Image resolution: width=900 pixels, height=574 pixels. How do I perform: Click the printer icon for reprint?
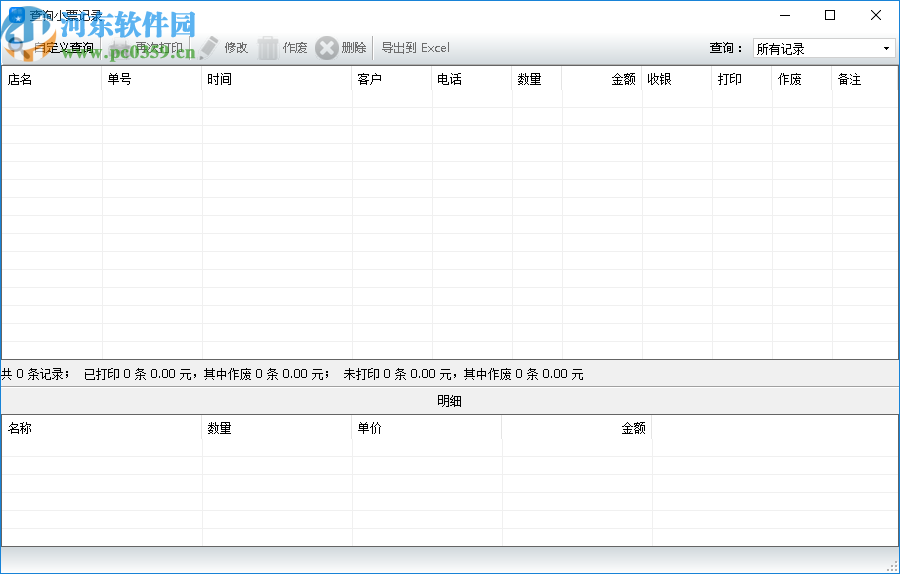[120, 48]
